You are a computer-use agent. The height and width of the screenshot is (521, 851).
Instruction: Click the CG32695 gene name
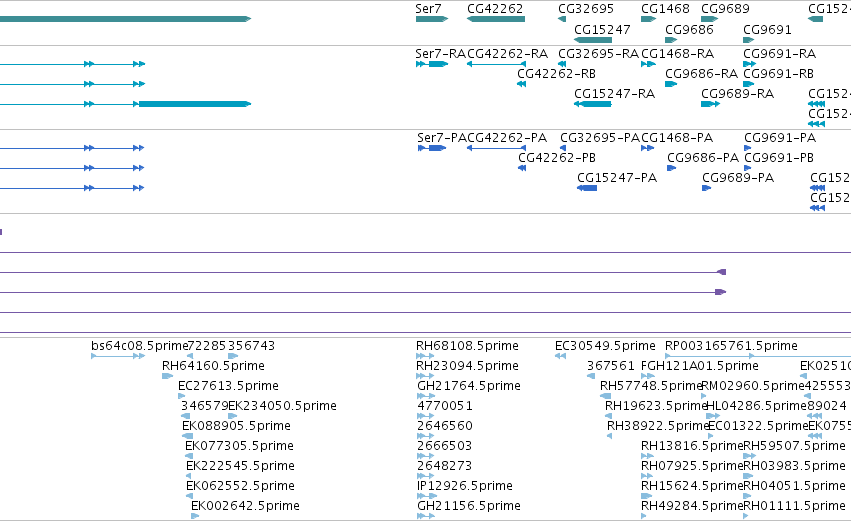click(x=586, y=9)
